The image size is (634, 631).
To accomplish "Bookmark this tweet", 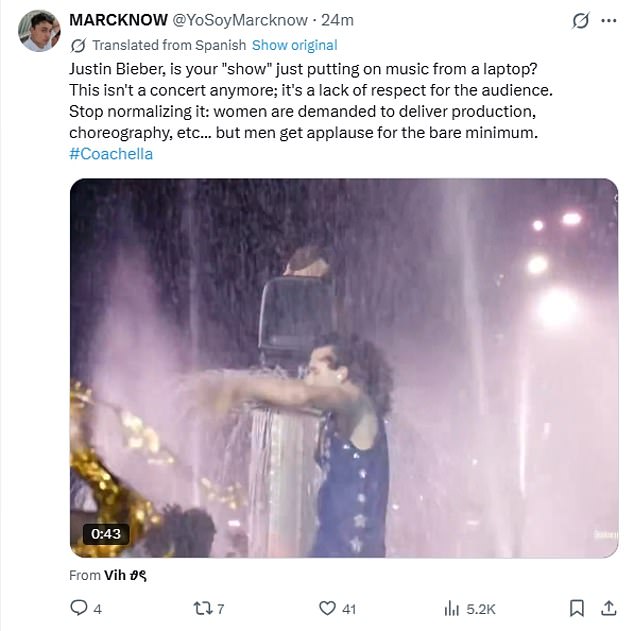I will coord(577,608).
